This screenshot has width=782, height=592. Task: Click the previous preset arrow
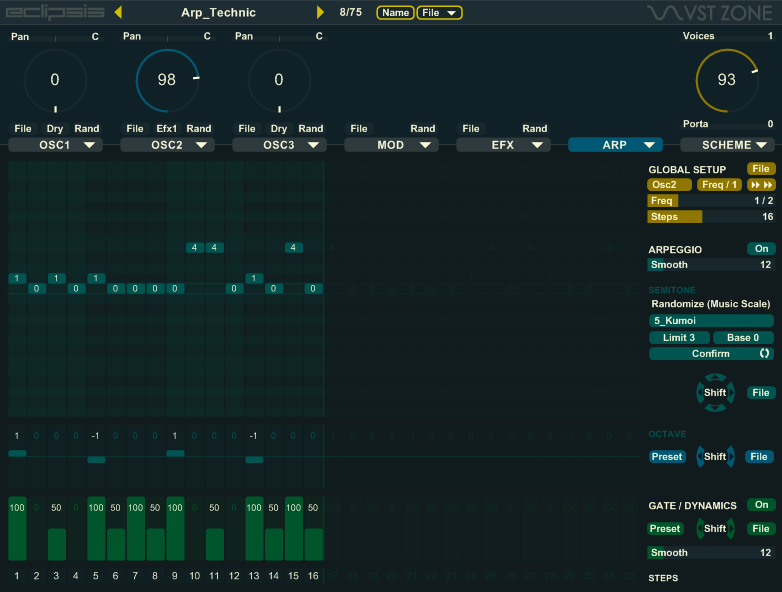(x=118, y=12)
